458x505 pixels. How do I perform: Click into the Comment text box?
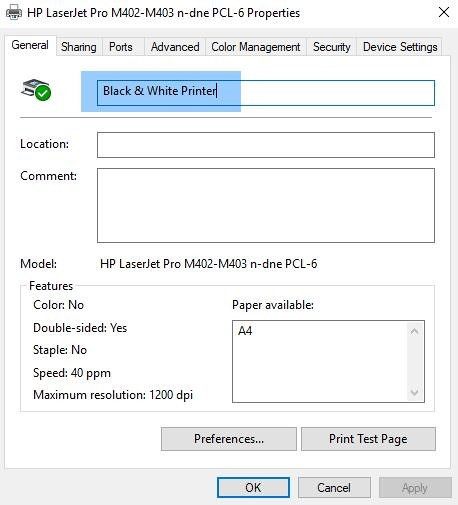tap(266, 205)
